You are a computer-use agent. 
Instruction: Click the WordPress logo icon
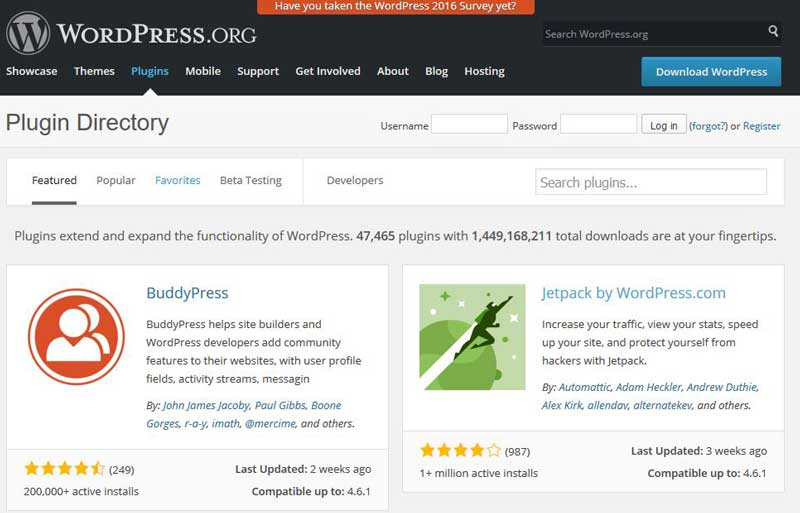tap(28, 33)
